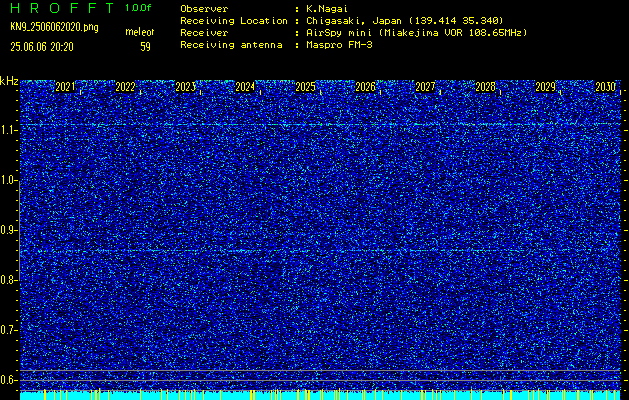
Task: Click the 2030 time marker
Action: pyautogui.click(x=605, y=87)
